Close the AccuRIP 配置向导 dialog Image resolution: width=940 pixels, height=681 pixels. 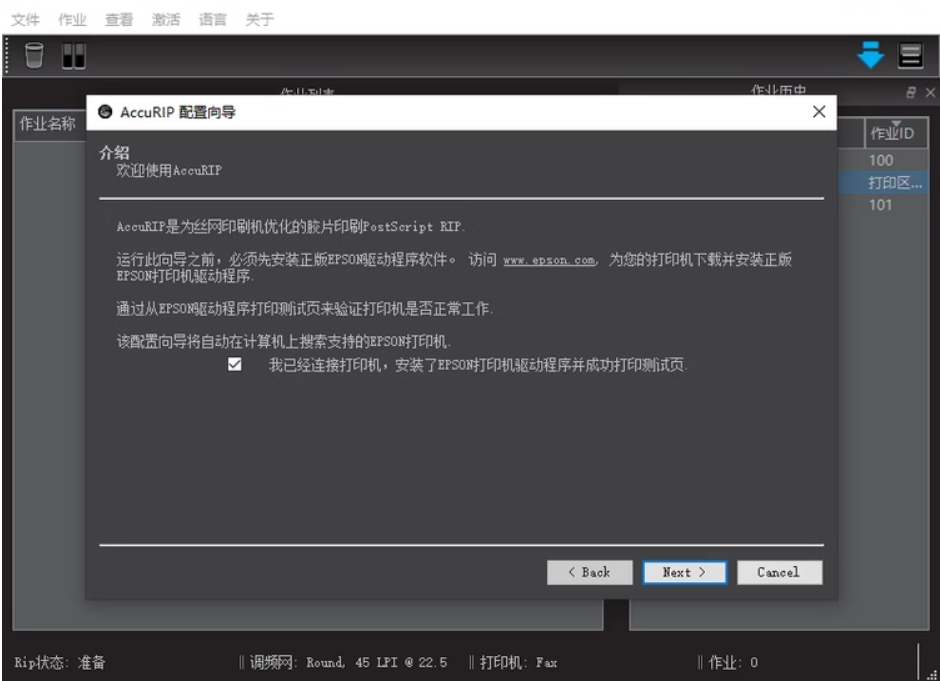coord(819,112)
